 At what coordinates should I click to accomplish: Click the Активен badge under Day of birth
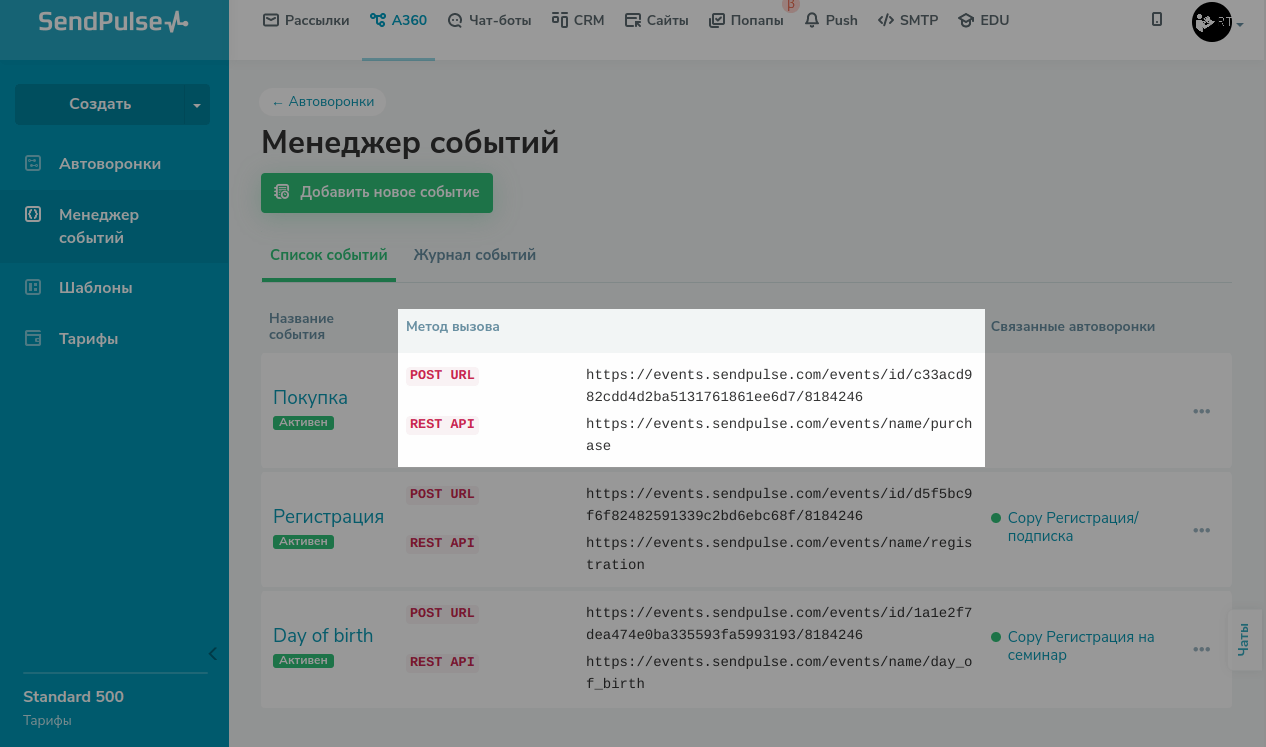pos(303,661)
